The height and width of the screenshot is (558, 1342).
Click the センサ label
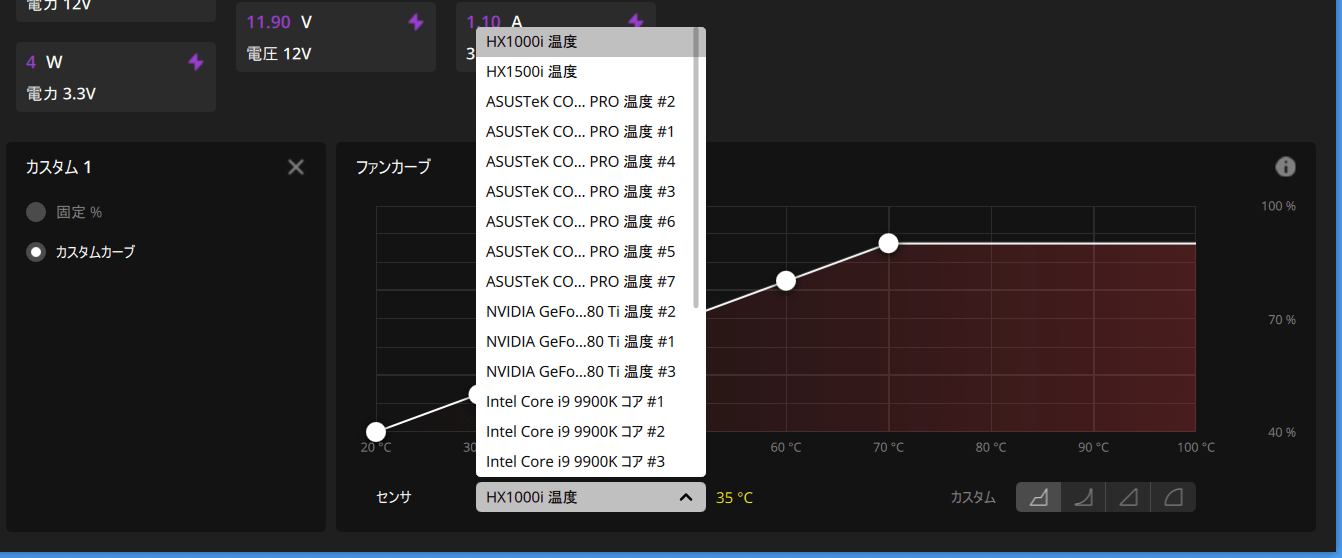coord(393,497)
